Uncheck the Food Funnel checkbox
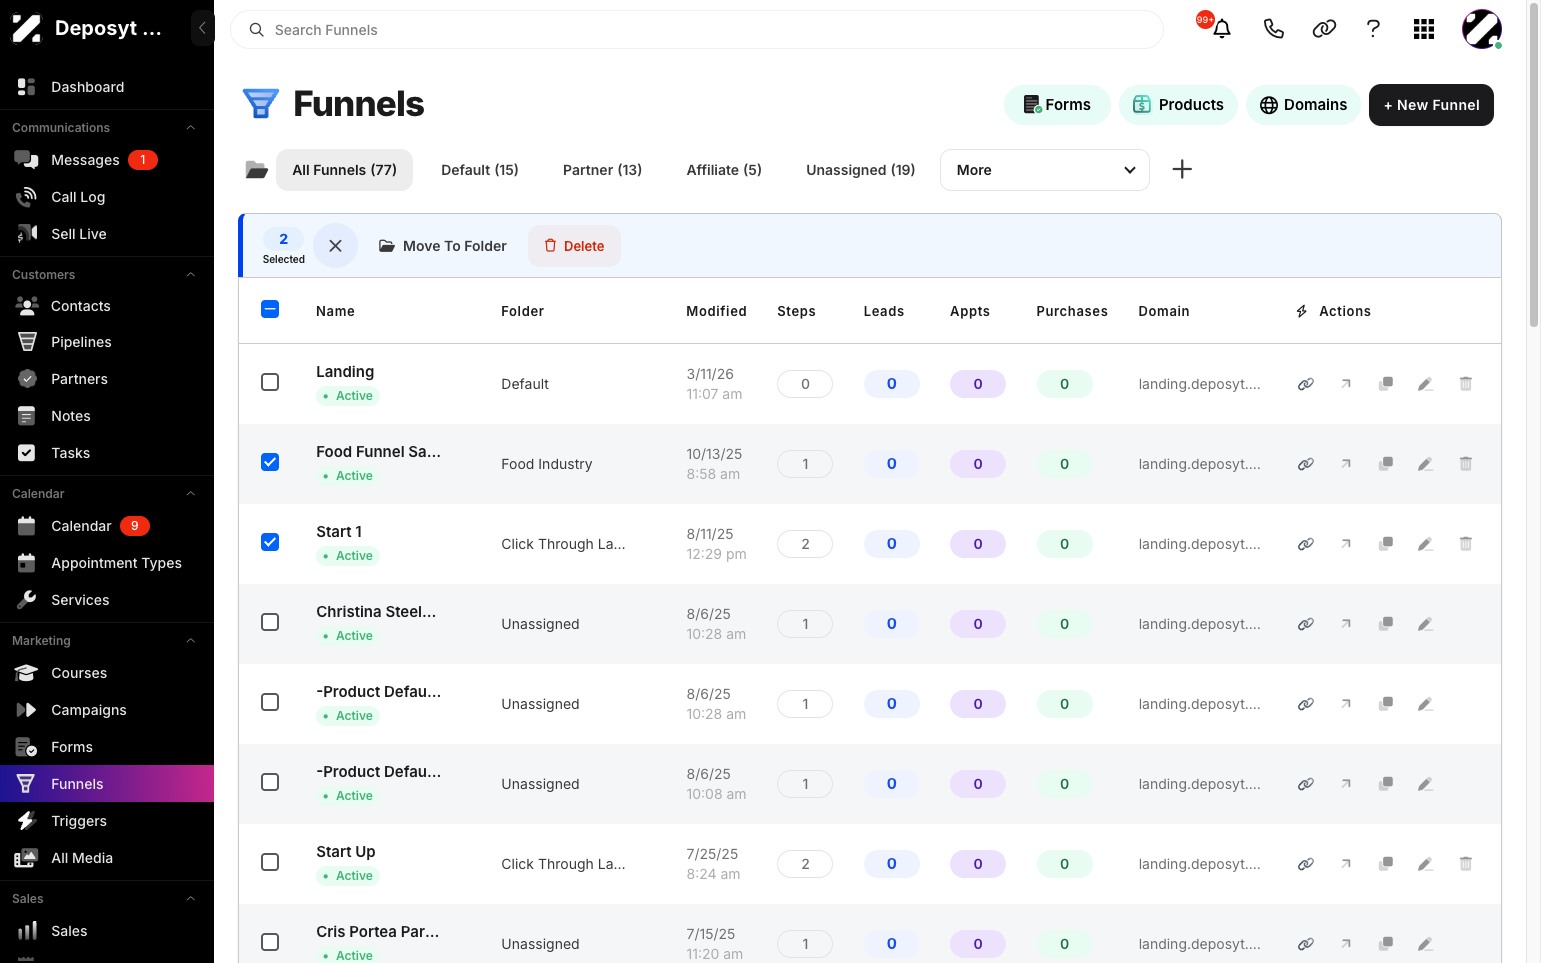Screen dimensions: 1541x963 [x=270, y=462]
